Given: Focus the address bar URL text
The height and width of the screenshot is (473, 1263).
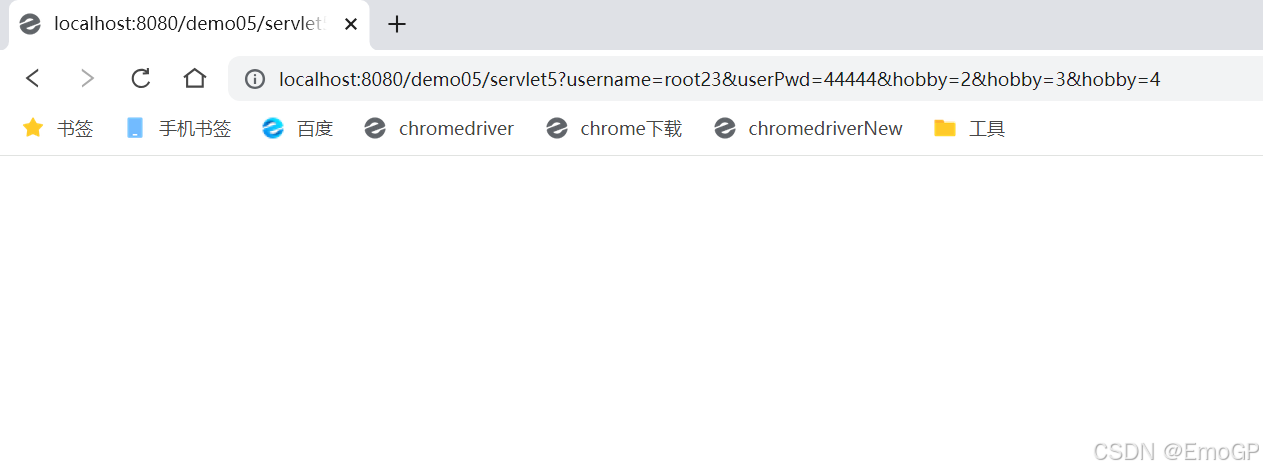Looking at the screenshot, I should point(719,79).
